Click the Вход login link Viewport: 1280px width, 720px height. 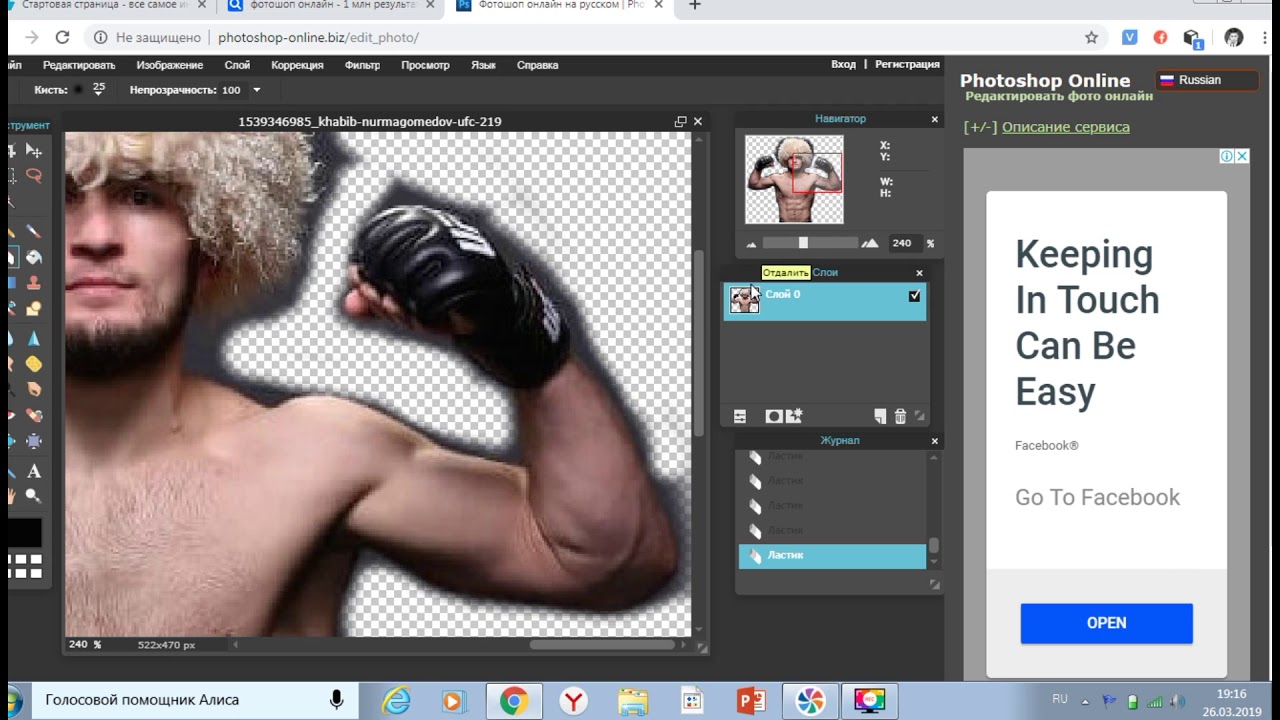coord(843,64)
